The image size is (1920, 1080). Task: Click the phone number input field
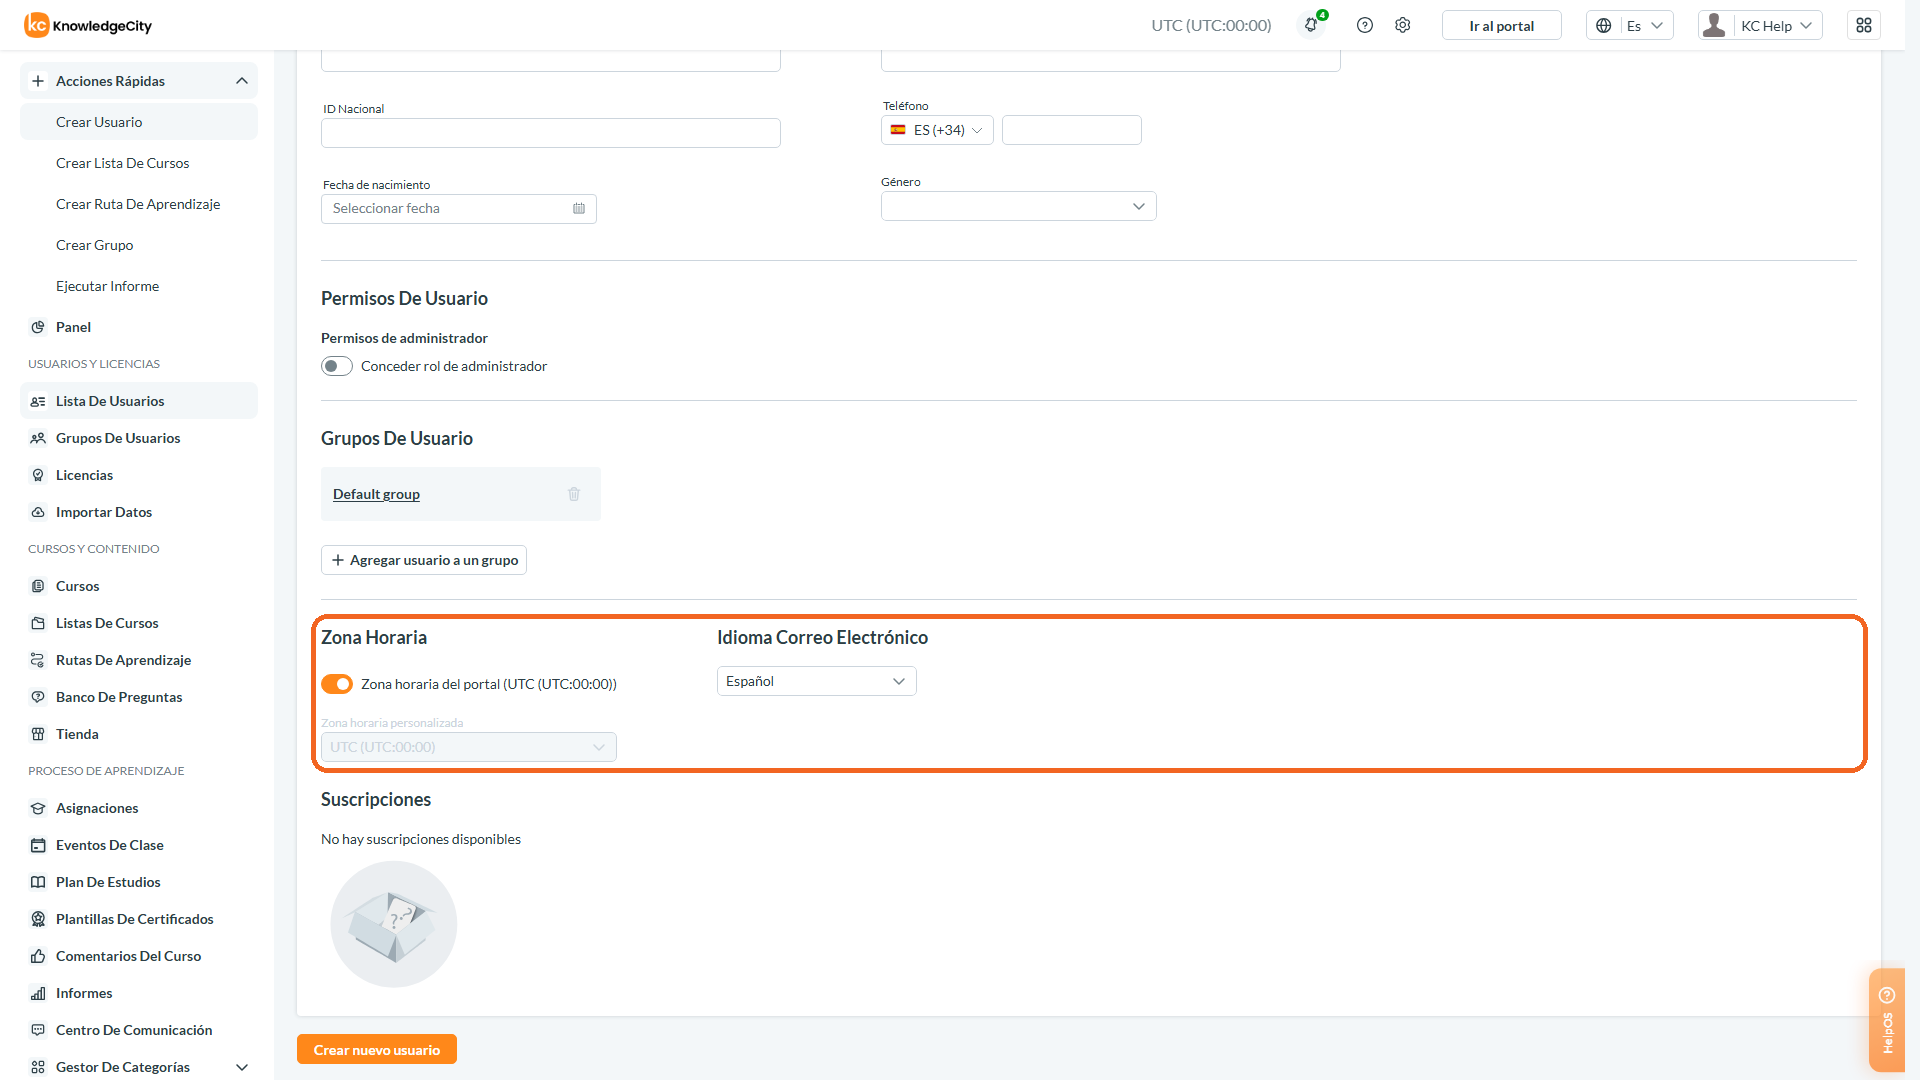[x=1071, y=130]
